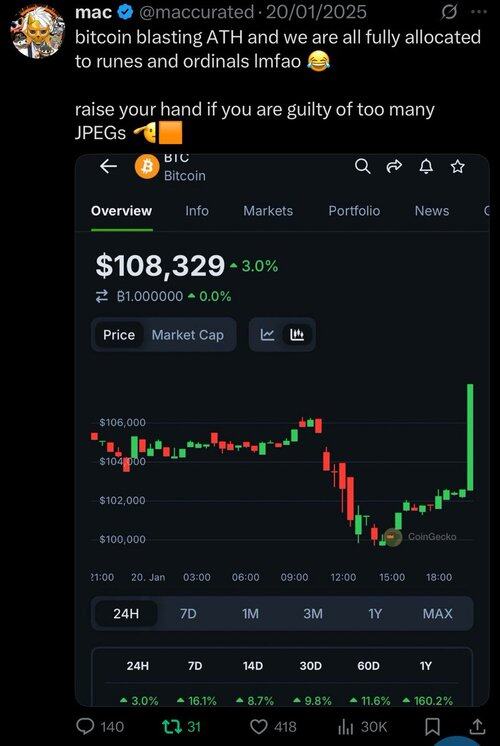
Task: Open the reply comments icon
Action: (86, 726)
